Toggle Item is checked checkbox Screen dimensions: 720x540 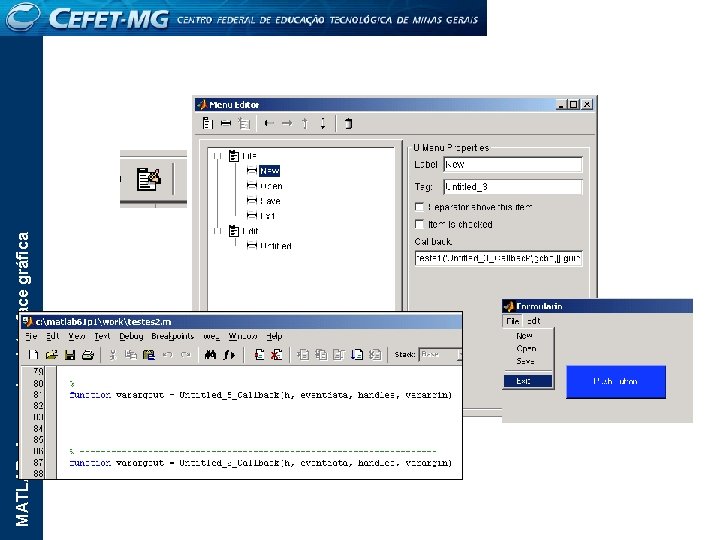tap(419, 224)
